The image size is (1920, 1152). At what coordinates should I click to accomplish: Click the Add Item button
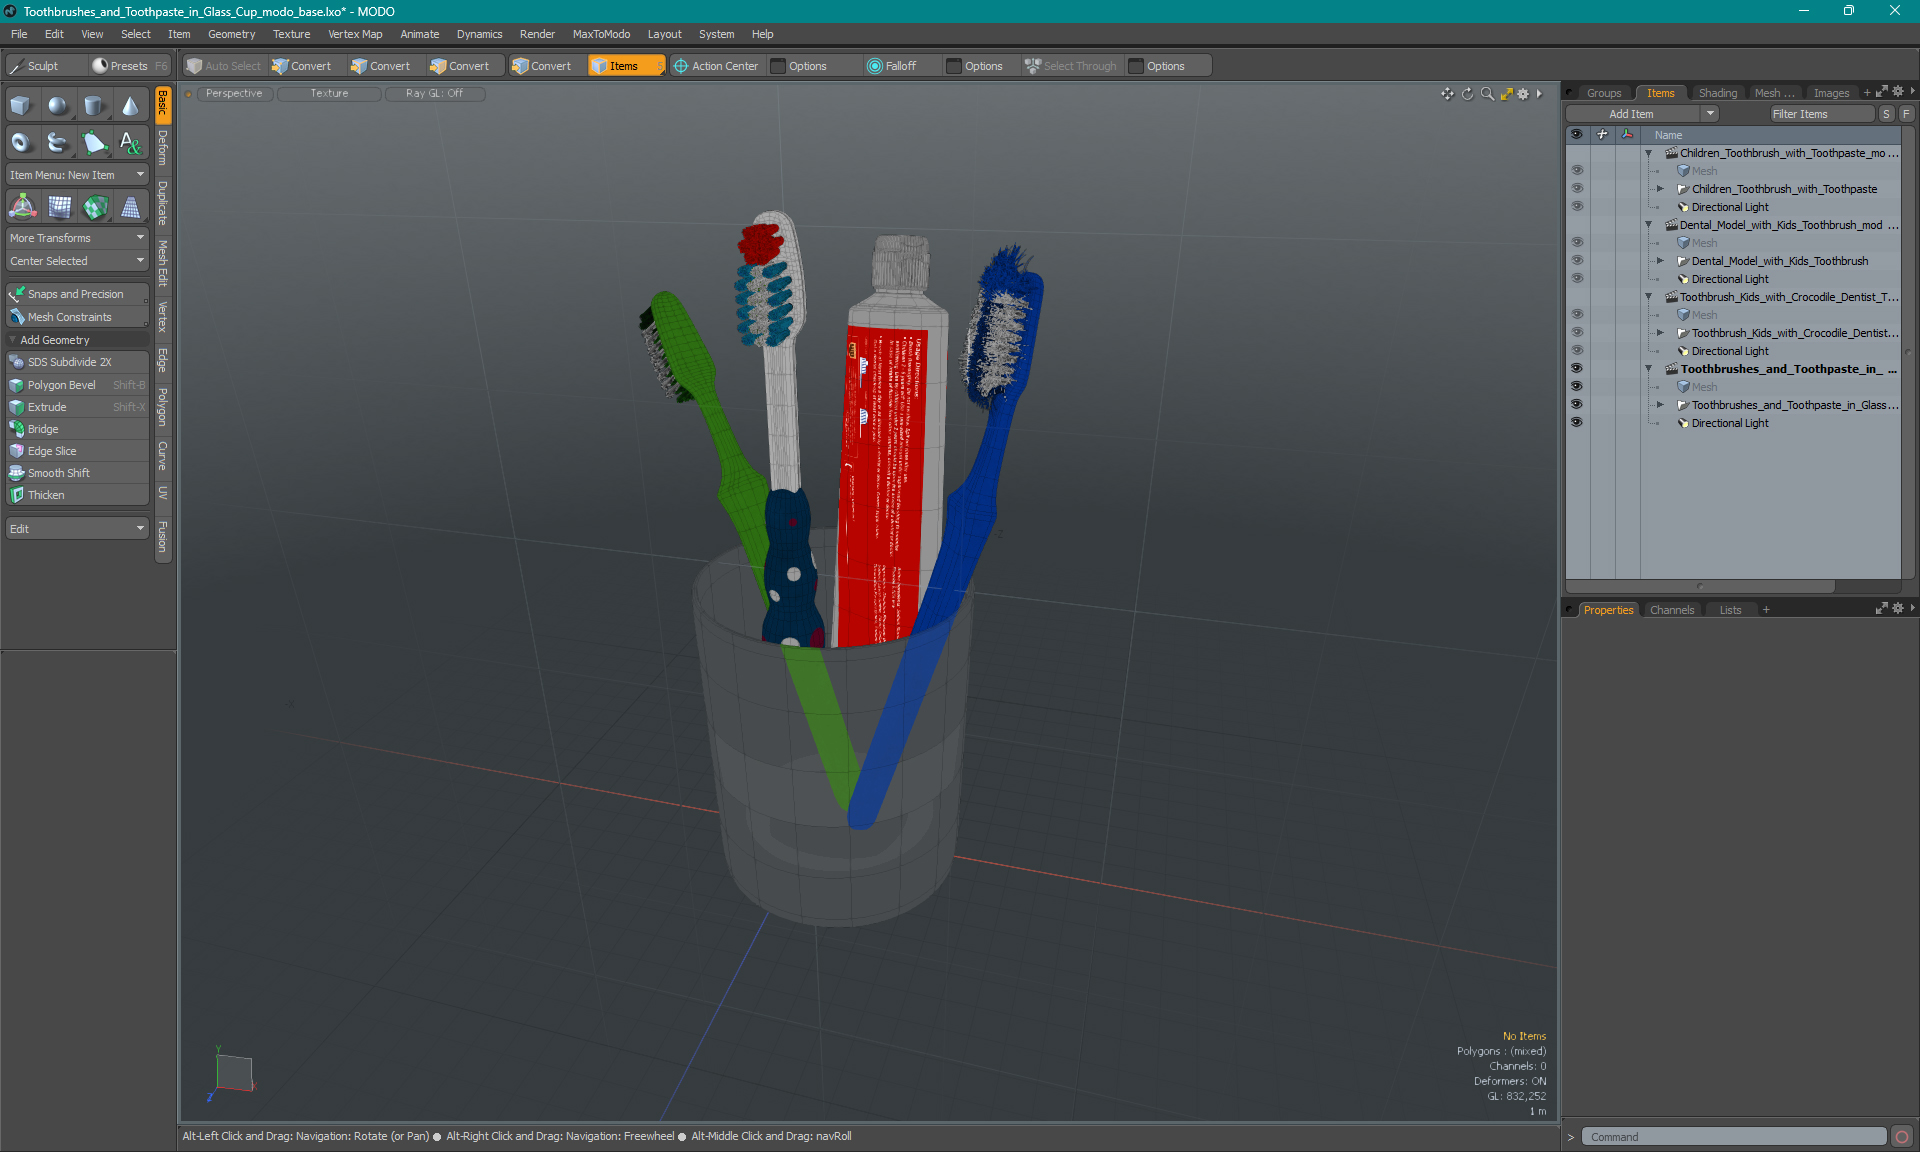pos(1631,114)
